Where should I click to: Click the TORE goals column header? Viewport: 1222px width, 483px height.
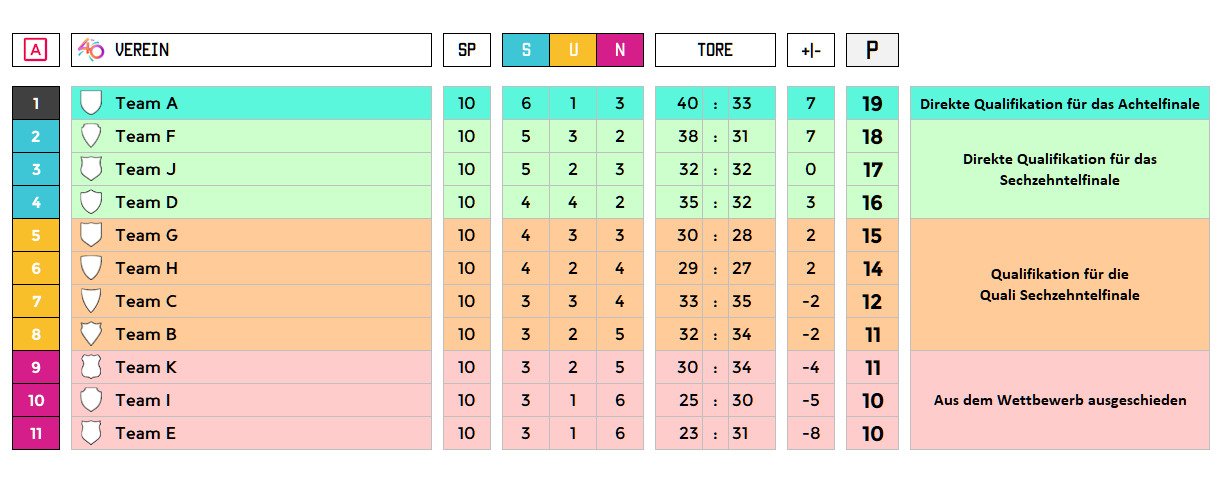click(715, 50)
